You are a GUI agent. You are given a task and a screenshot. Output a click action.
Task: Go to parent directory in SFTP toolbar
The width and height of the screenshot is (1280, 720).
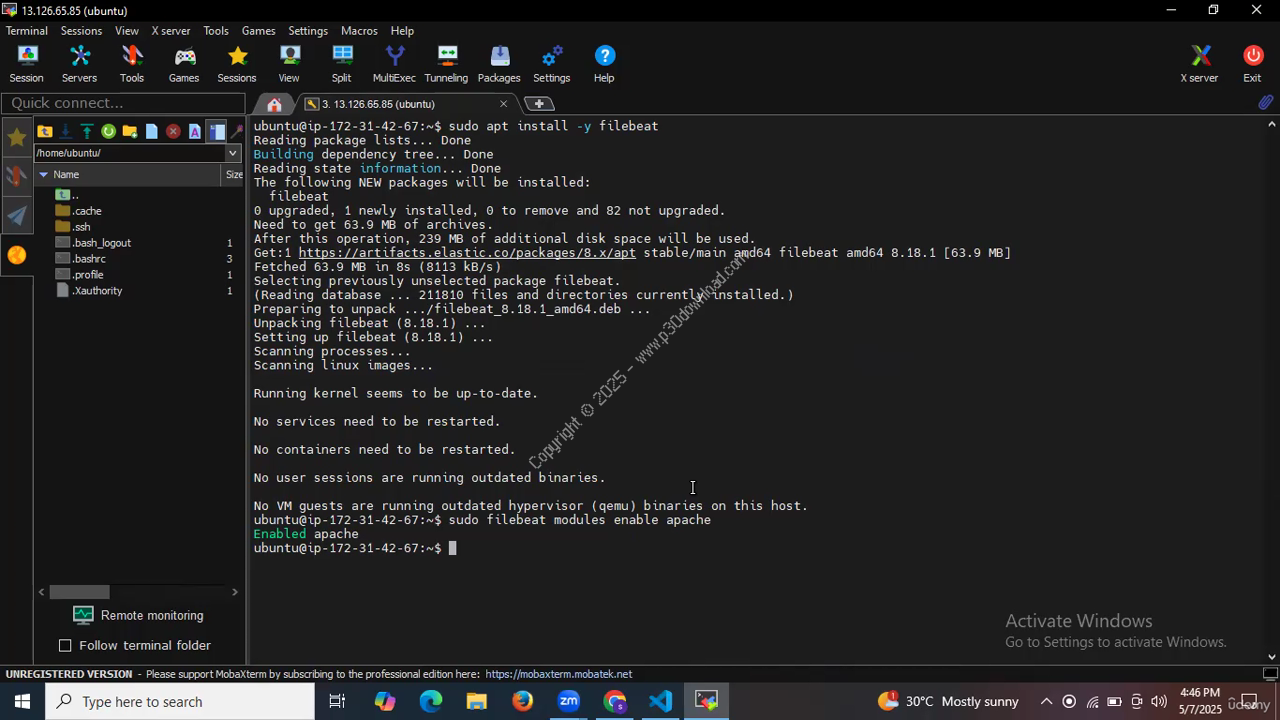click(x=45, y=132)
